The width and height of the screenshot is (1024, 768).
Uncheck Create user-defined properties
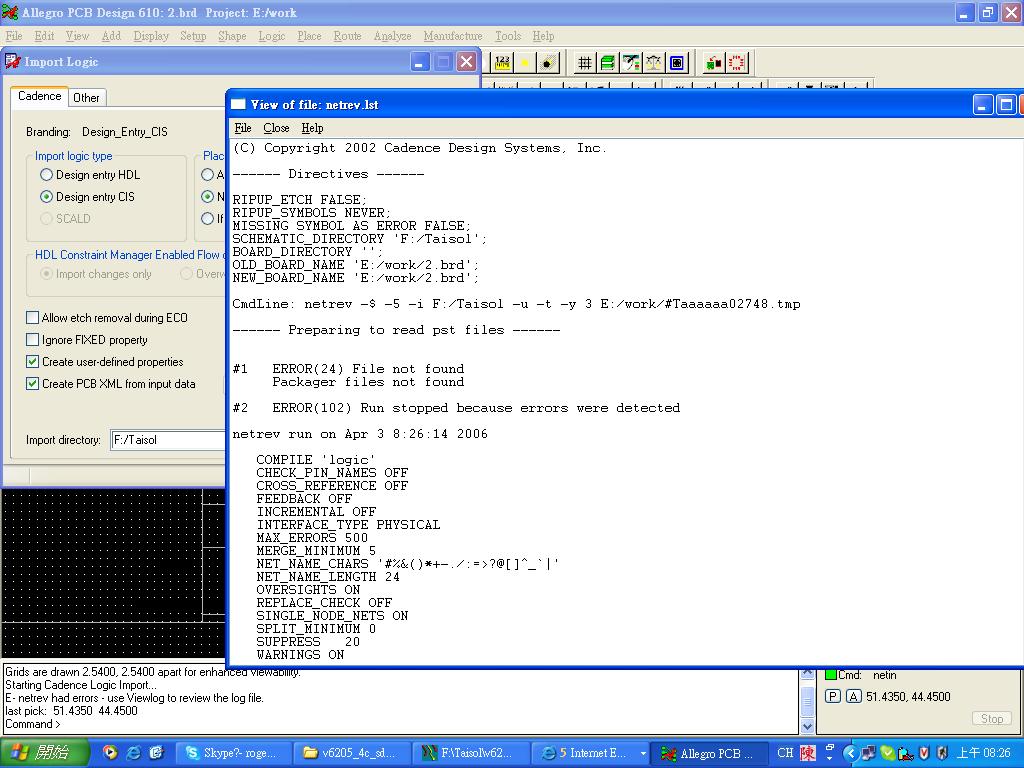(x=33, y=362)
